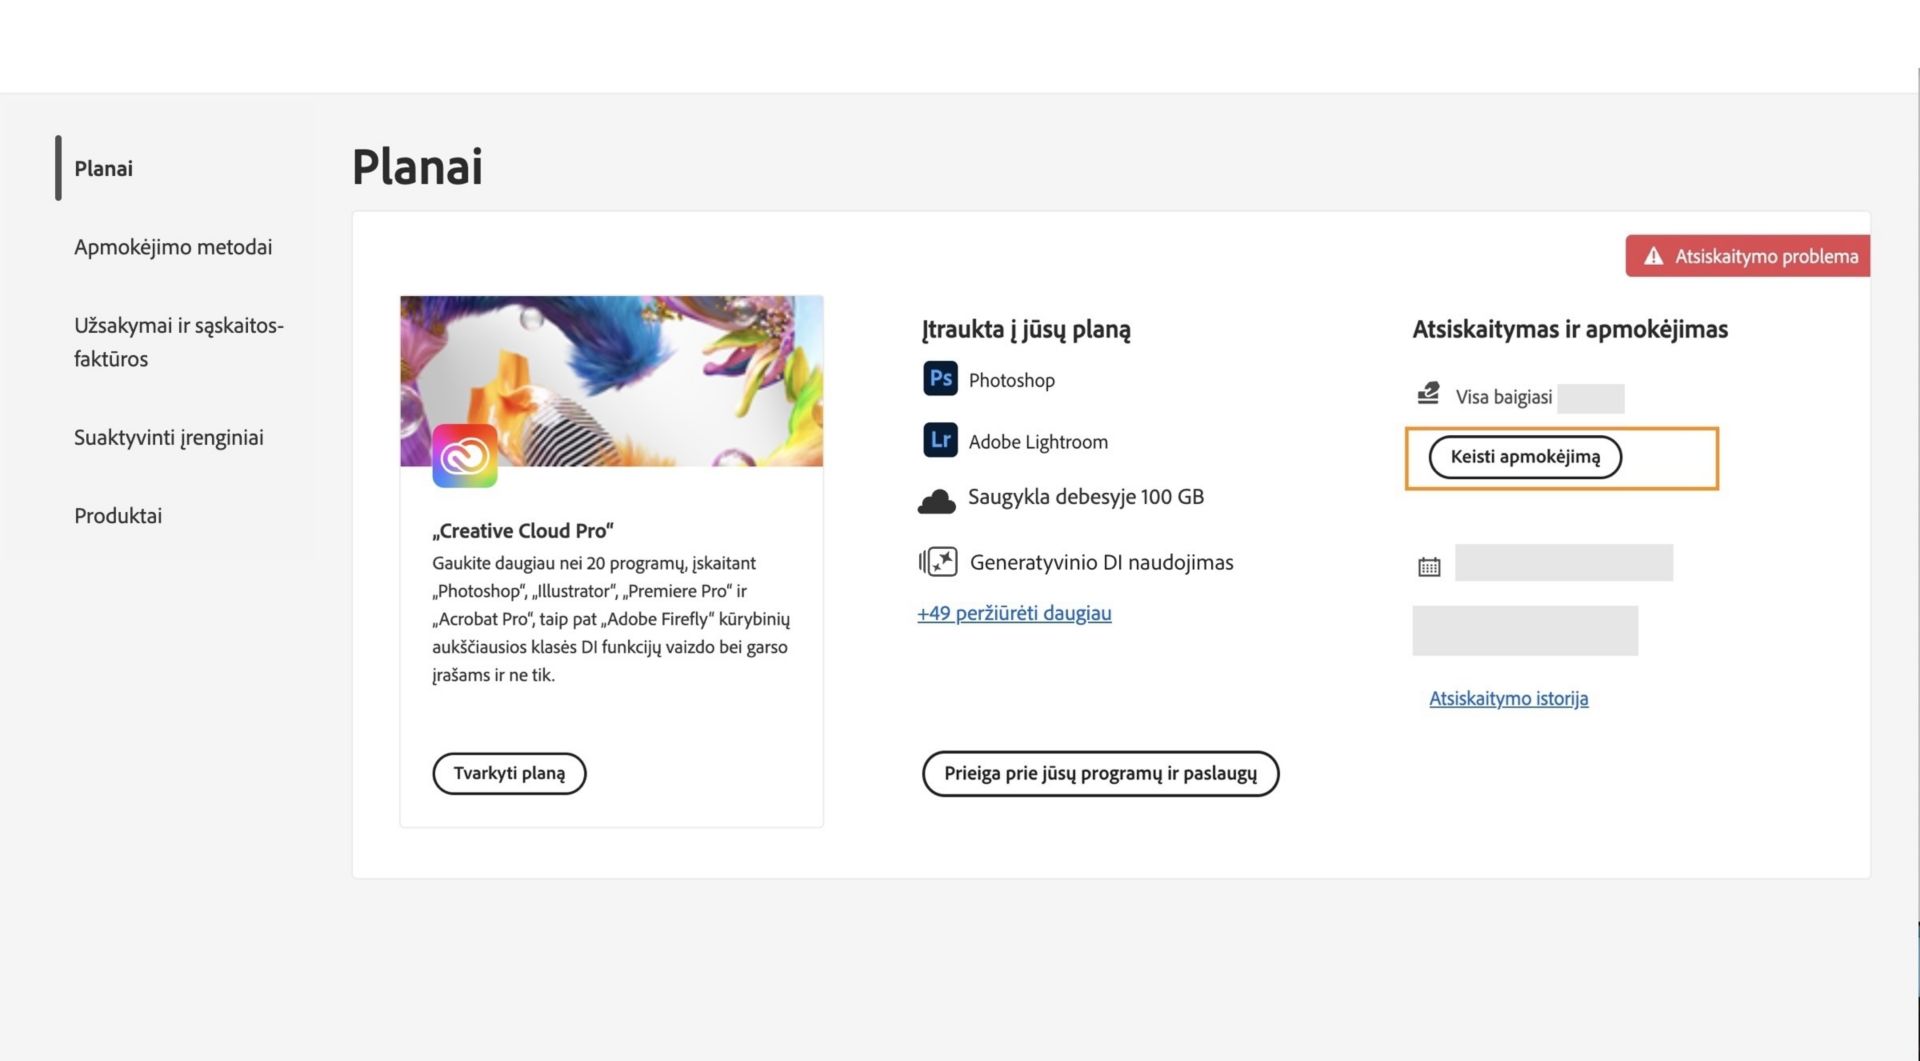Screen dimensions: 1920x1061
Task: Open Užsakymai ir sąskaitos-faktūros
Action: tap(178, 342)
